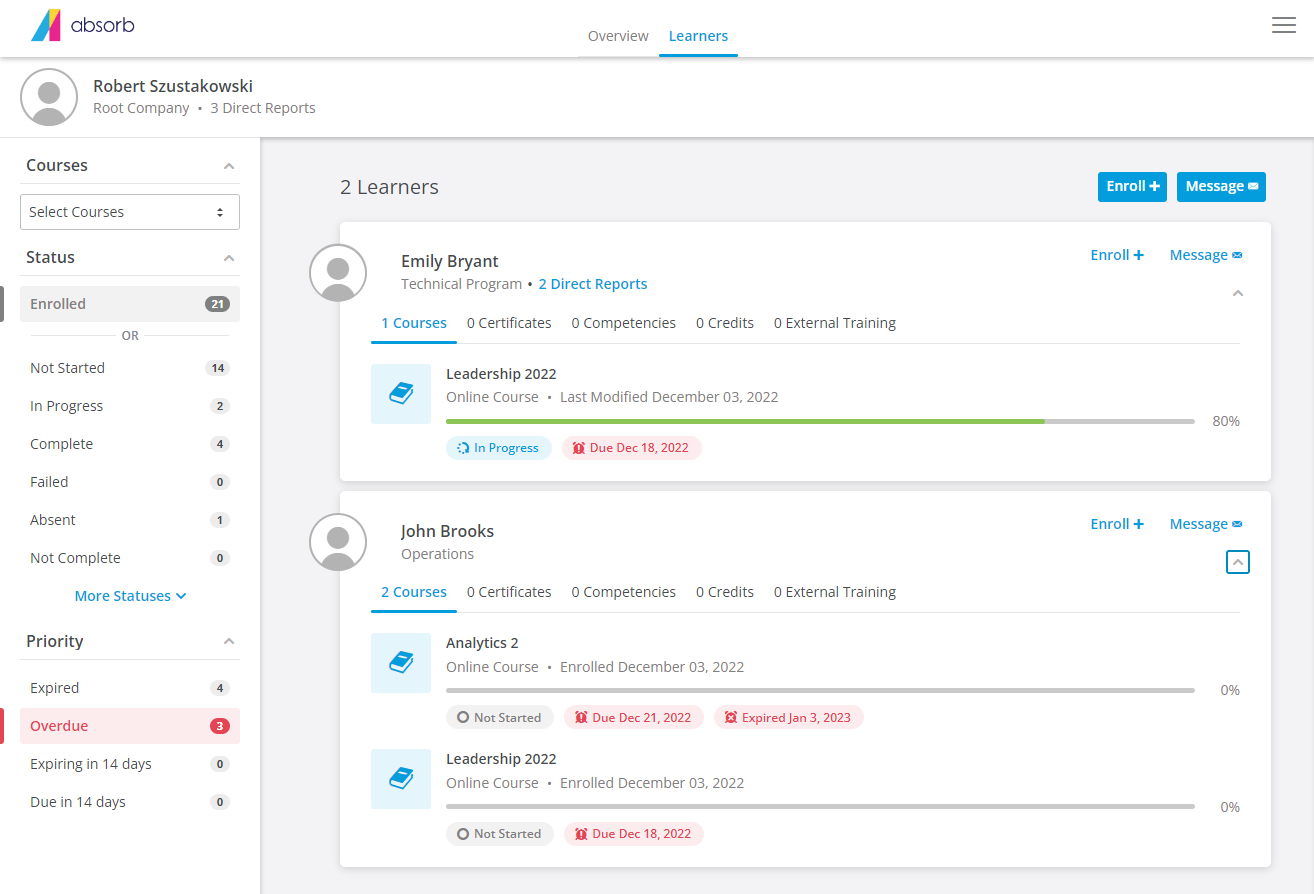Filter by Absent status
This screenshot has width=1314, height=894.
coord(130,520)
